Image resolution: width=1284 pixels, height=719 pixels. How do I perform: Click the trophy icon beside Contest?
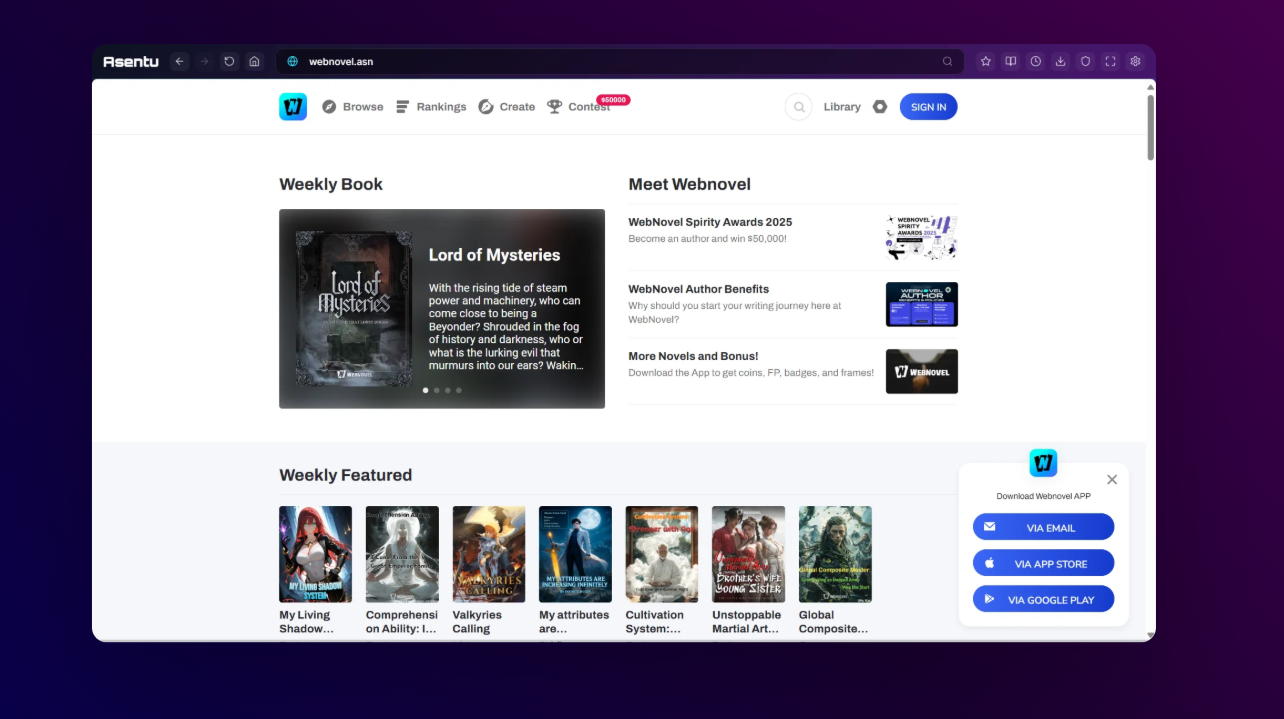[x=555, y=107]
